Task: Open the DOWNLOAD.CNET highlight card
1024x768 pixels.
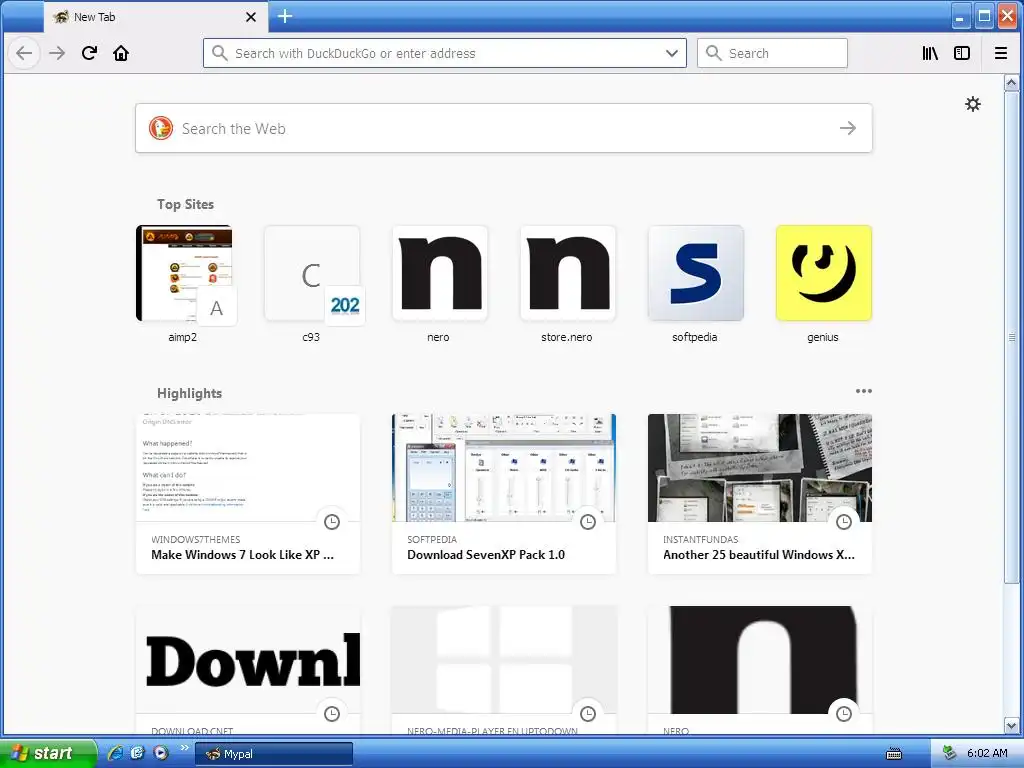Action: (248, 670)
